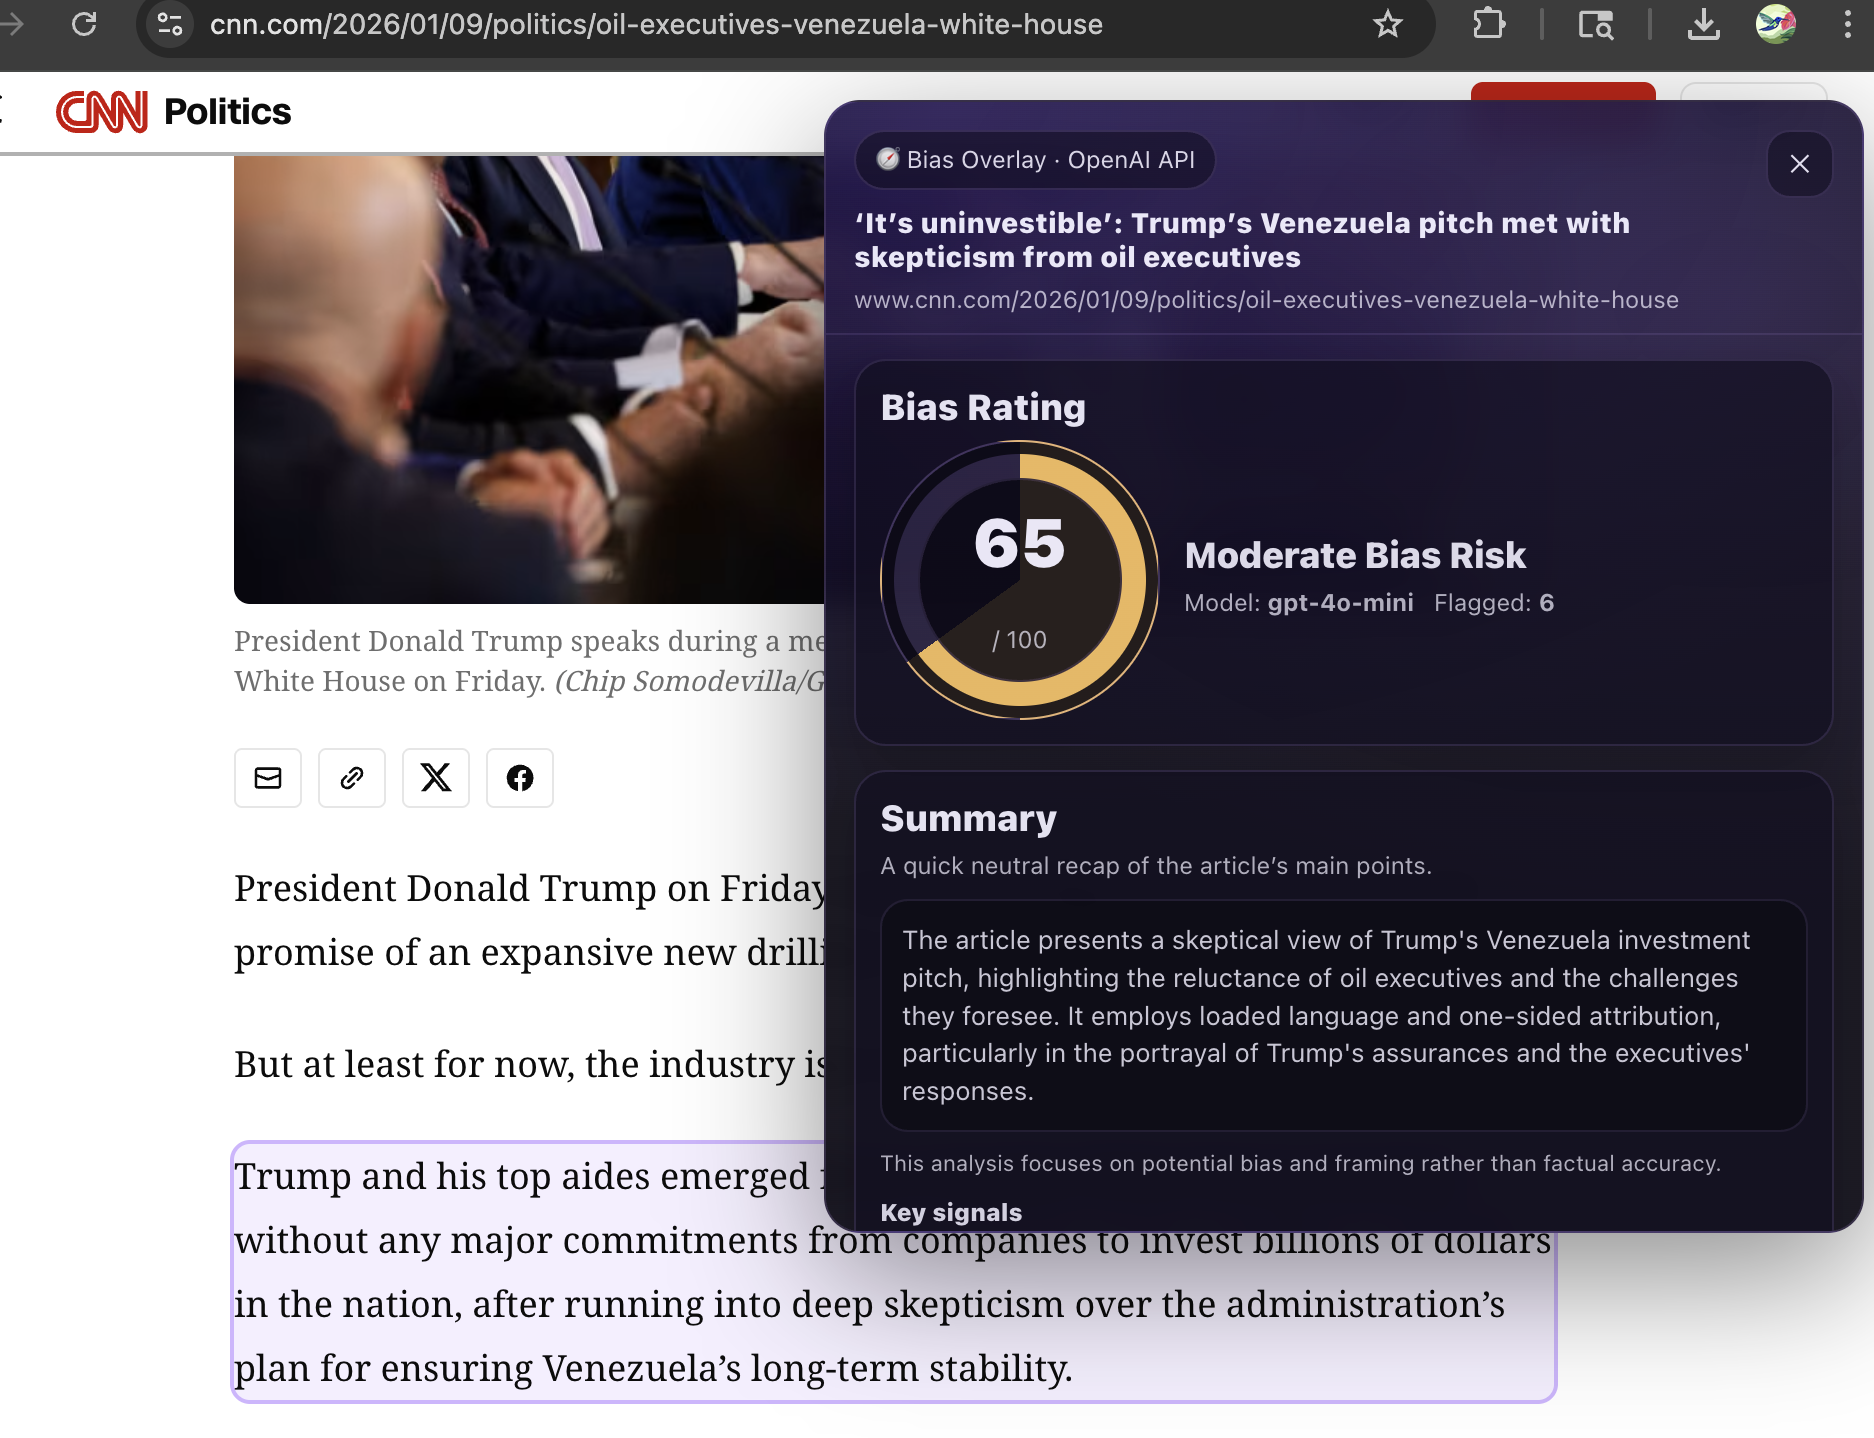
Task: Bookmark this page with the star icon
Action: tap(1387, 24)
